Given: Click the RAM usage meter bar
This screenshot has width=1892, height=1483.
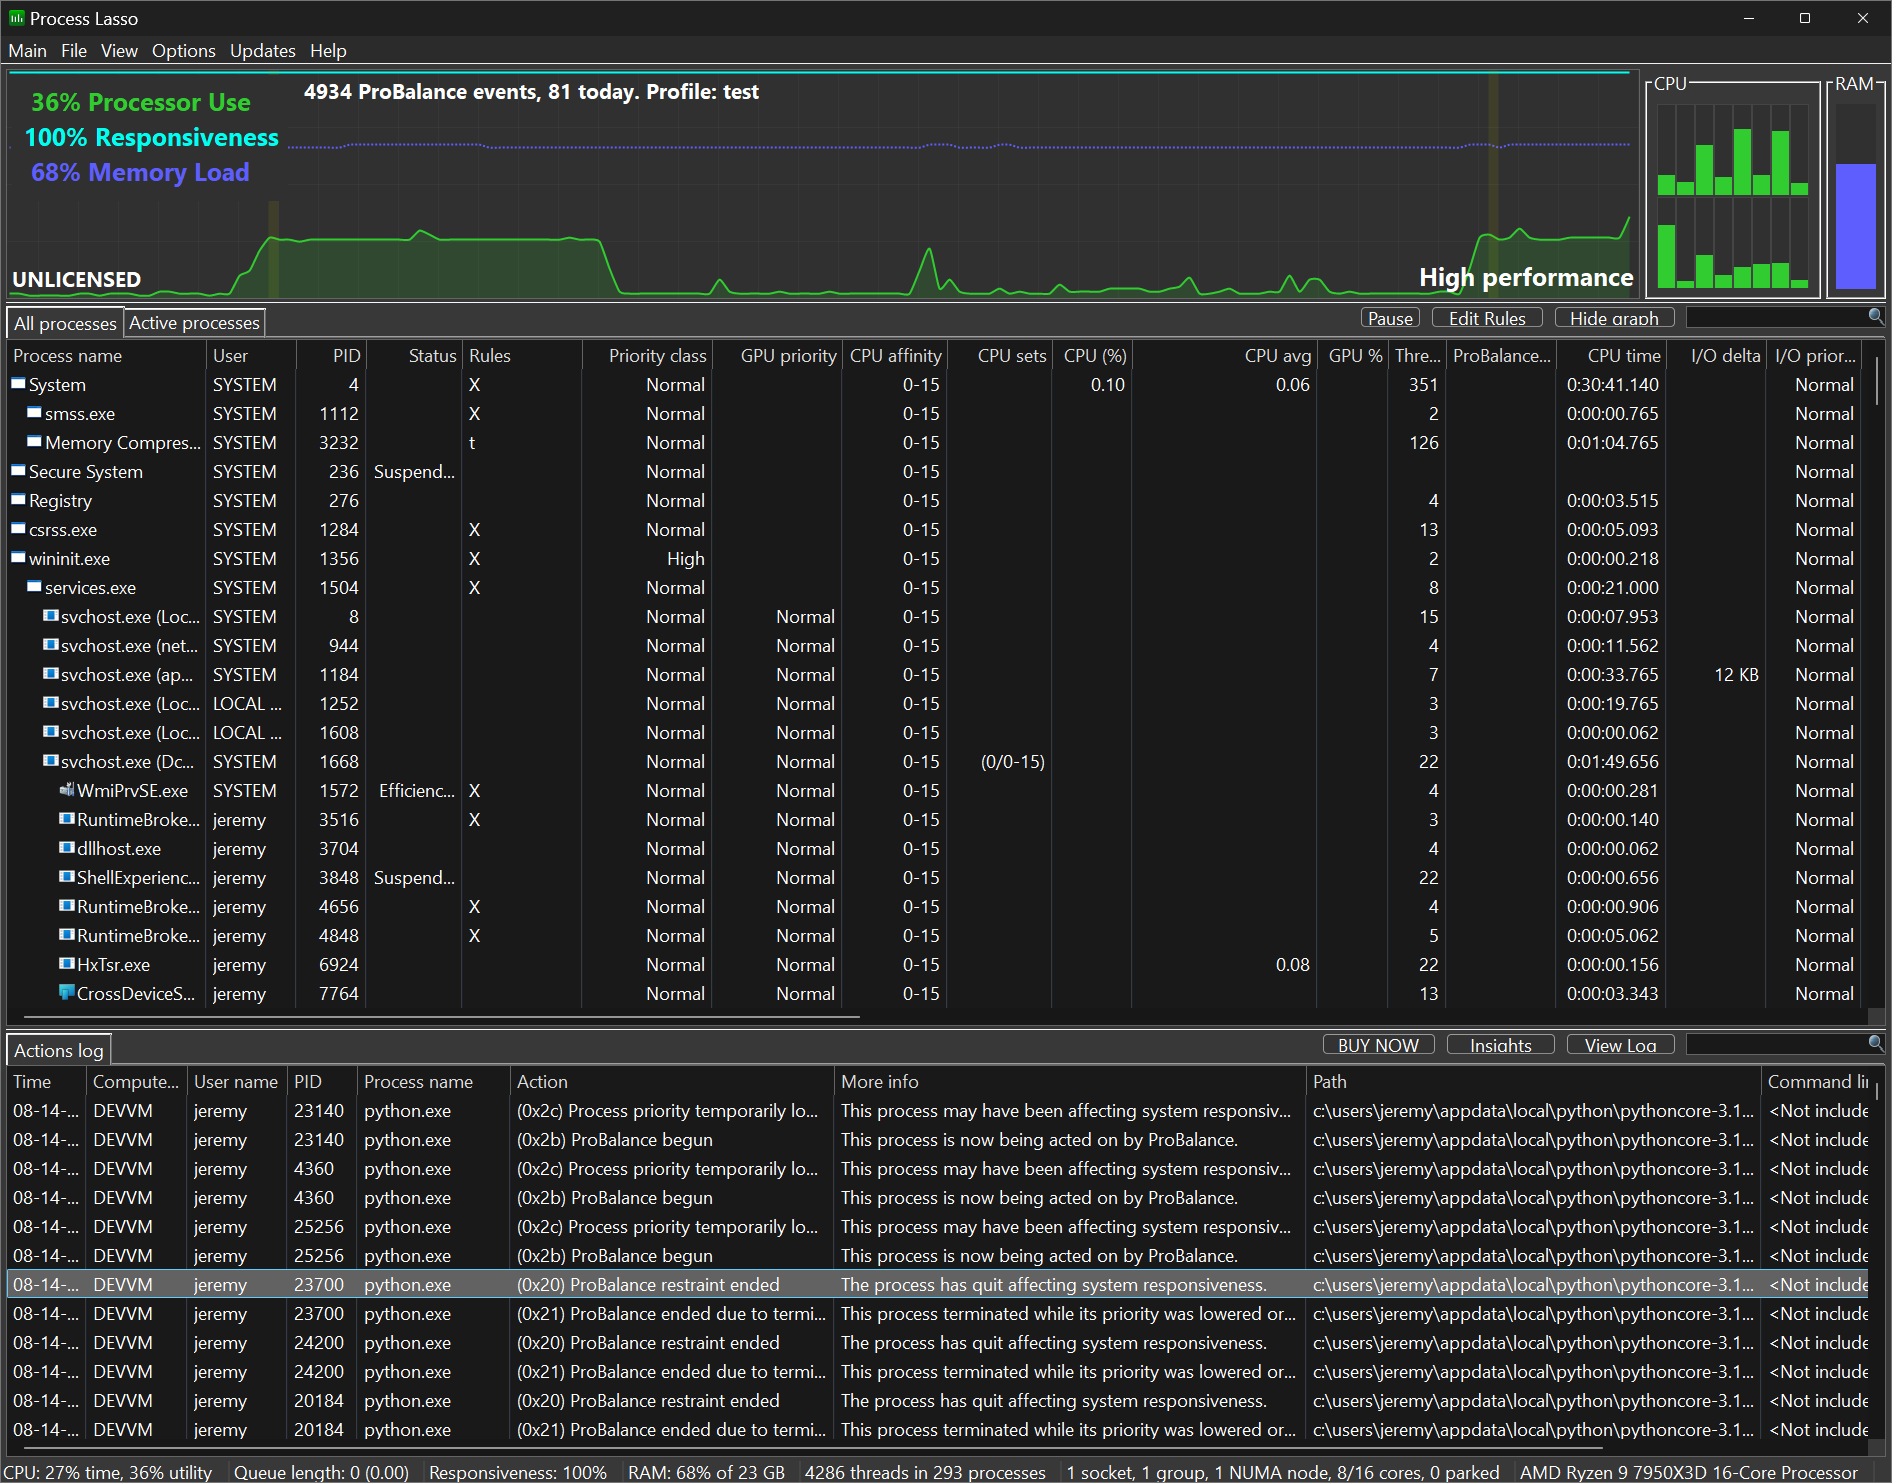Looking at the screenshot, I should pos(1855,195).
